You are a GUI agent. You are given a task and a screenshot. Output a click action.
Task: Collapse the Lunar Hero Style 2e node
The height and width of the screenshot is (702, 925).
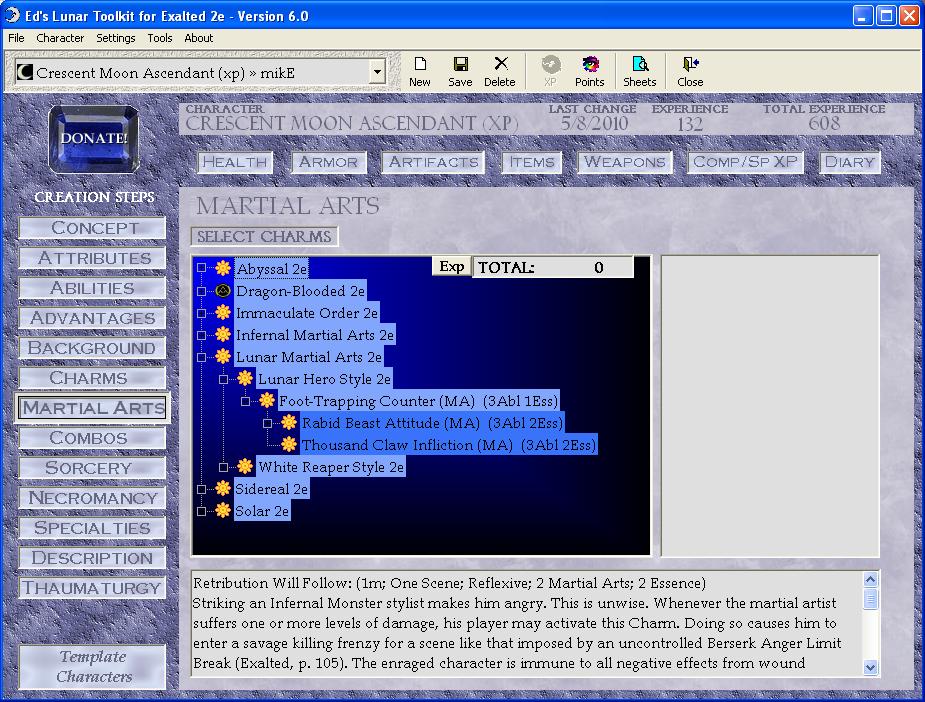pos(224,379)
